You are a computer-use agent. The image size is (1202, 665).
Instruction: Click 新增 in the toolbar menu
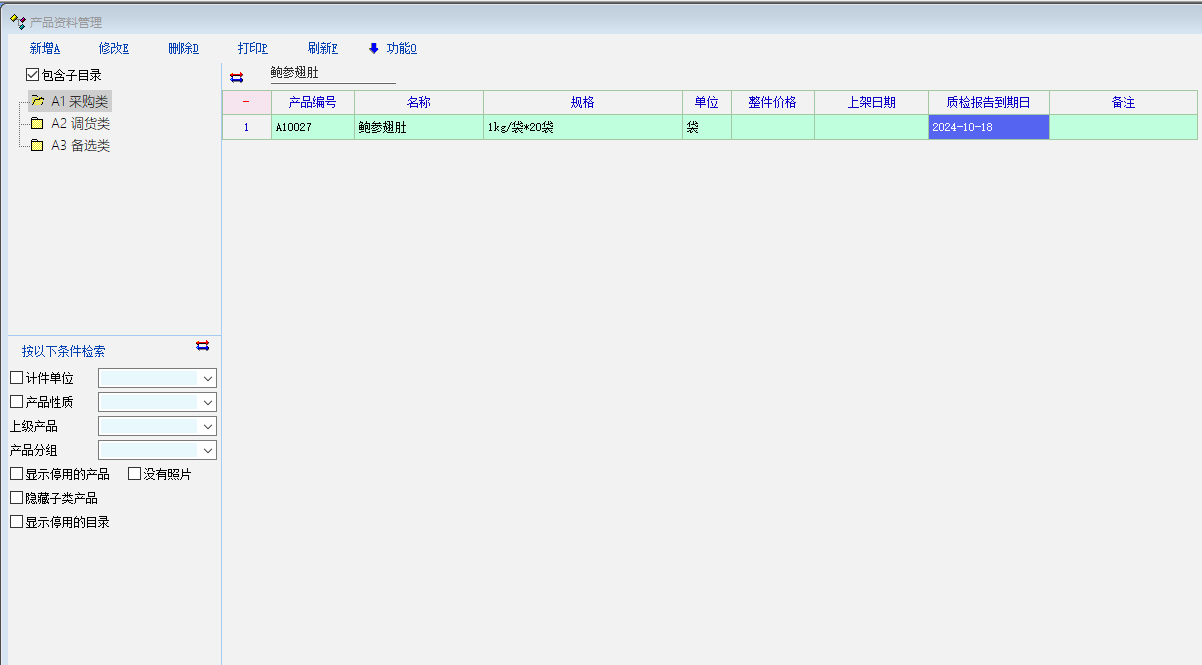pos(45,48)
